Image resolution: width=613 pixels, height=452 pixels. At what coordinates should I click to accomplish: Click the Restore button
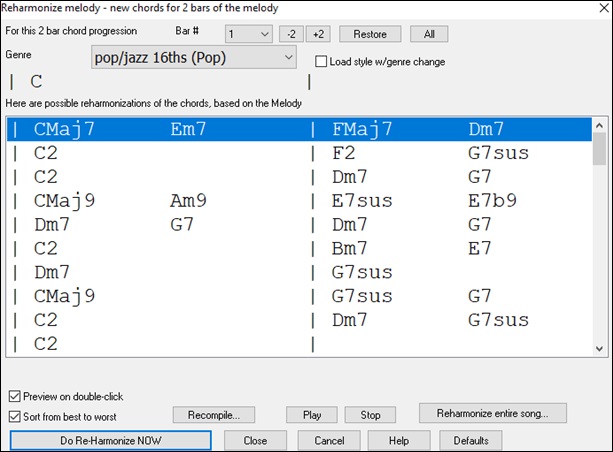coord(370,34)
